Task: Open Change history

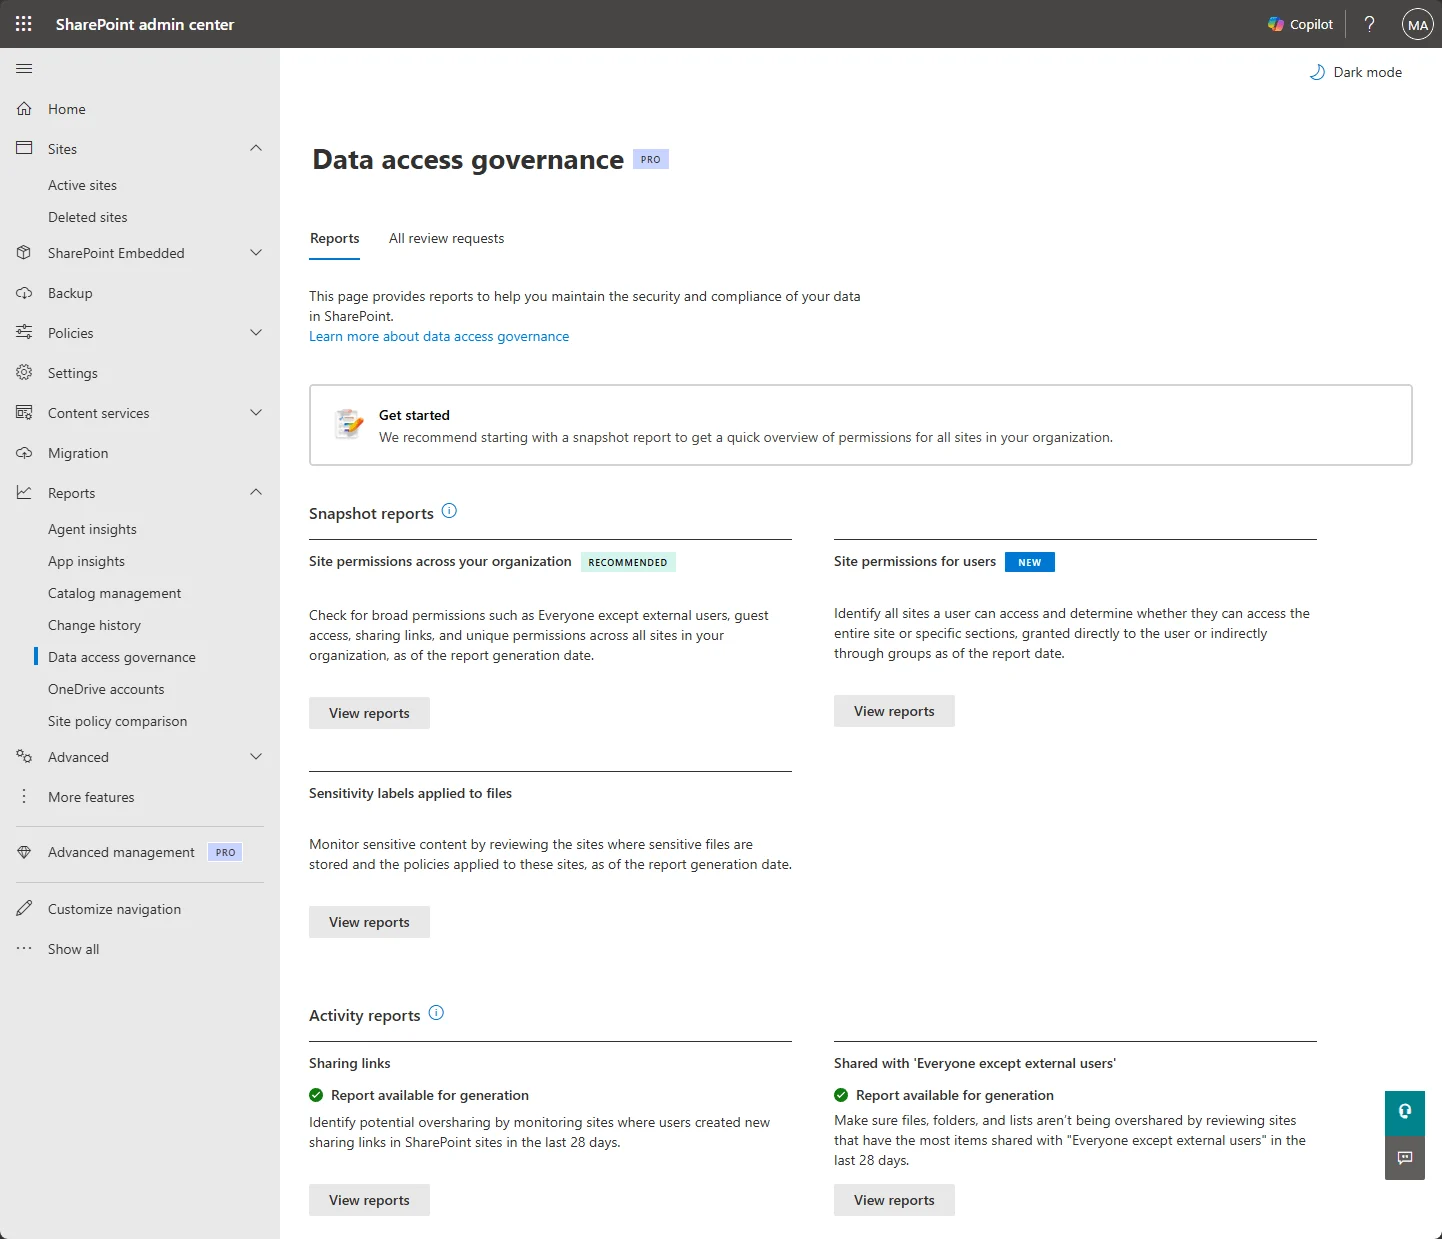Action: (x=94, y=625)
